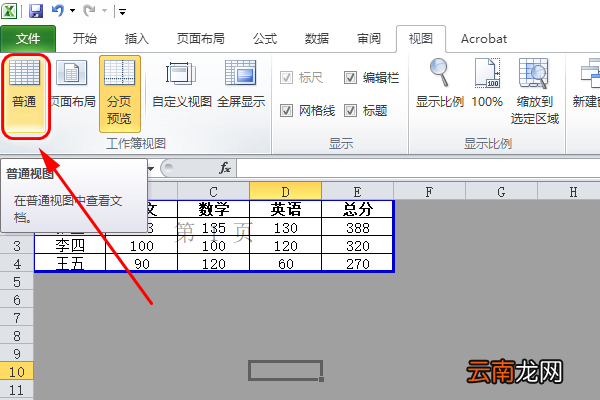Select column G header
The width and height of the screenshot is (600, 400).
pyautogui.click(x=501, y=191)
